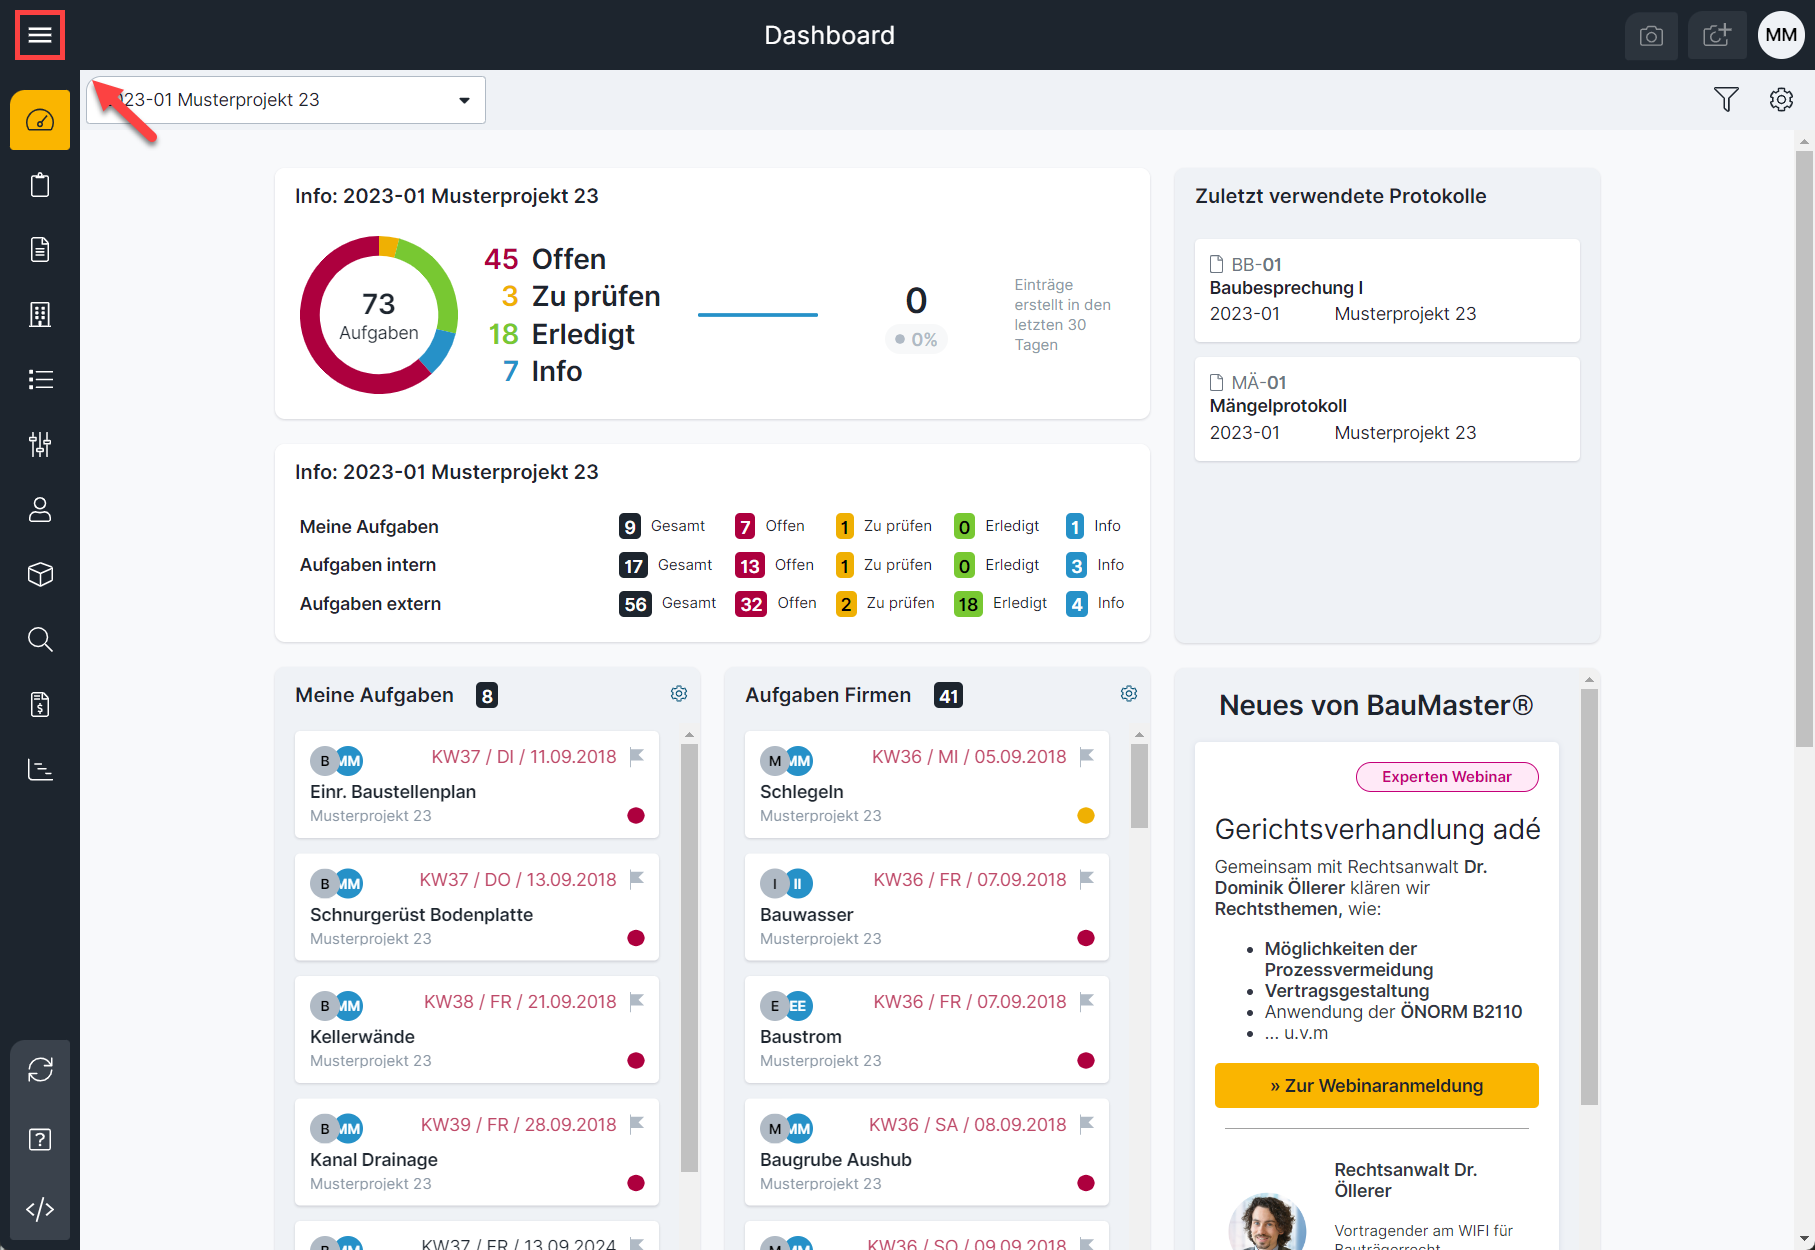Click the Aufgaben Firmen list scrollbar
This screenshot has height=1250, width=1815.
point(1139,786)
